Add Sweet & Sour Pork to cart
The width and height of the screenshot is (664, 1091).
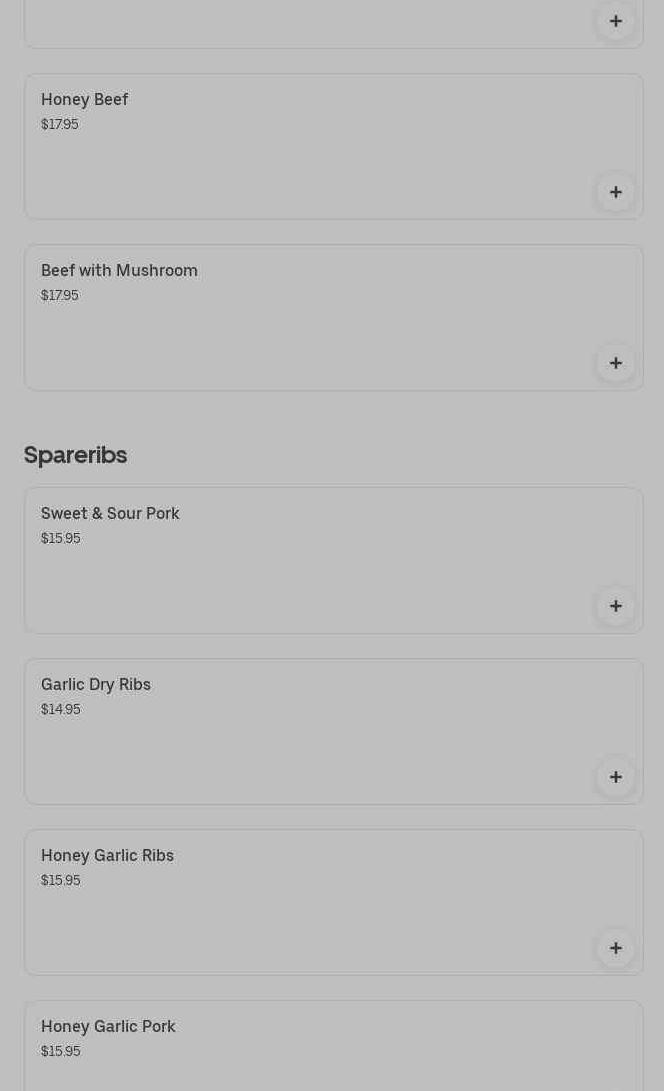click(x=615, y=606)
